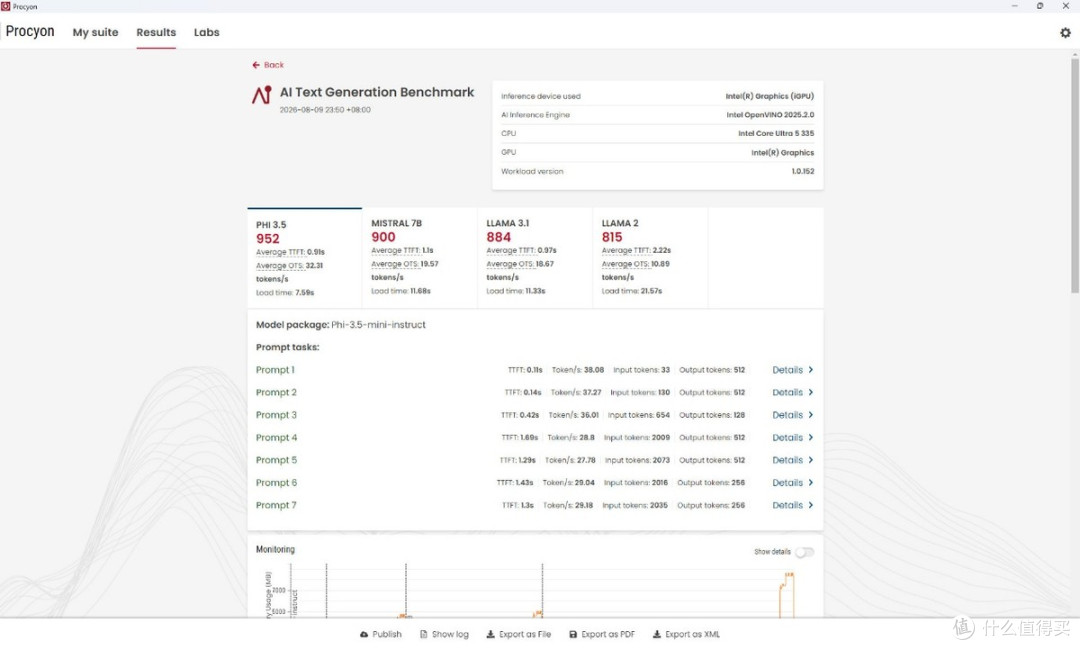The height and width of the screenshot is (650, 1080).
Task: Click the Intel OpenVINO 2025.2.0 value
Action: click(770, 115)
